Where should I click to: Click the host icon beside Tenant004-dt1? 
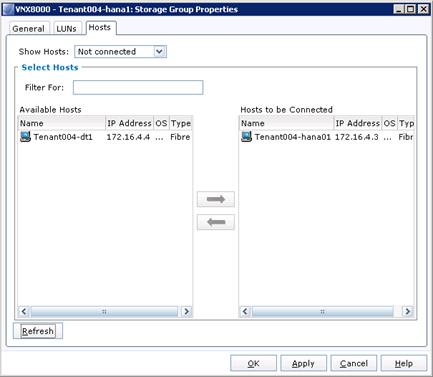(x=25, y=137)
